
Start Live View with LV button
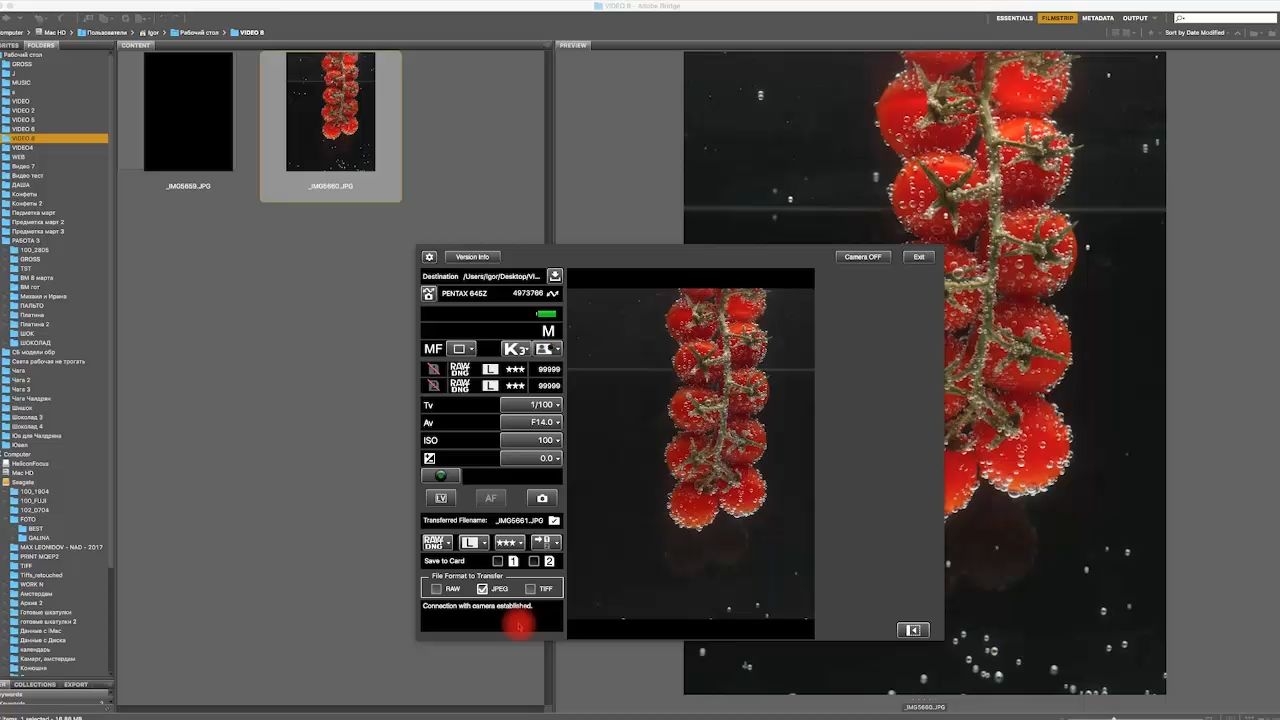coord(440,498)
